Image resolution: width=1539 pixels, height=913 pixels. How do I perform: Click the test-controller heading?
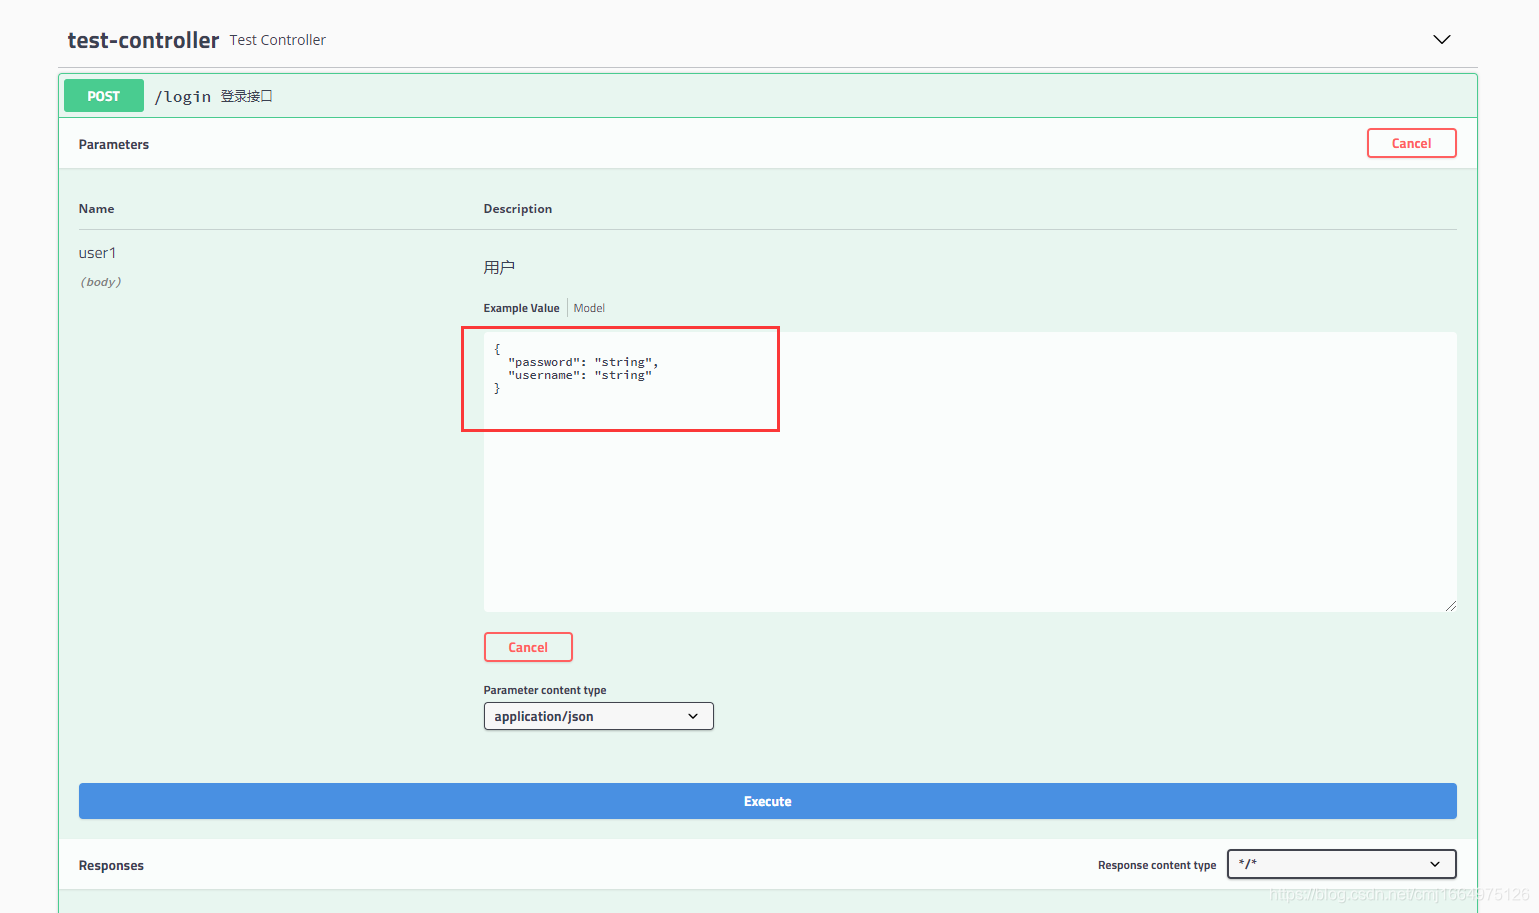[x=143, y=40]
